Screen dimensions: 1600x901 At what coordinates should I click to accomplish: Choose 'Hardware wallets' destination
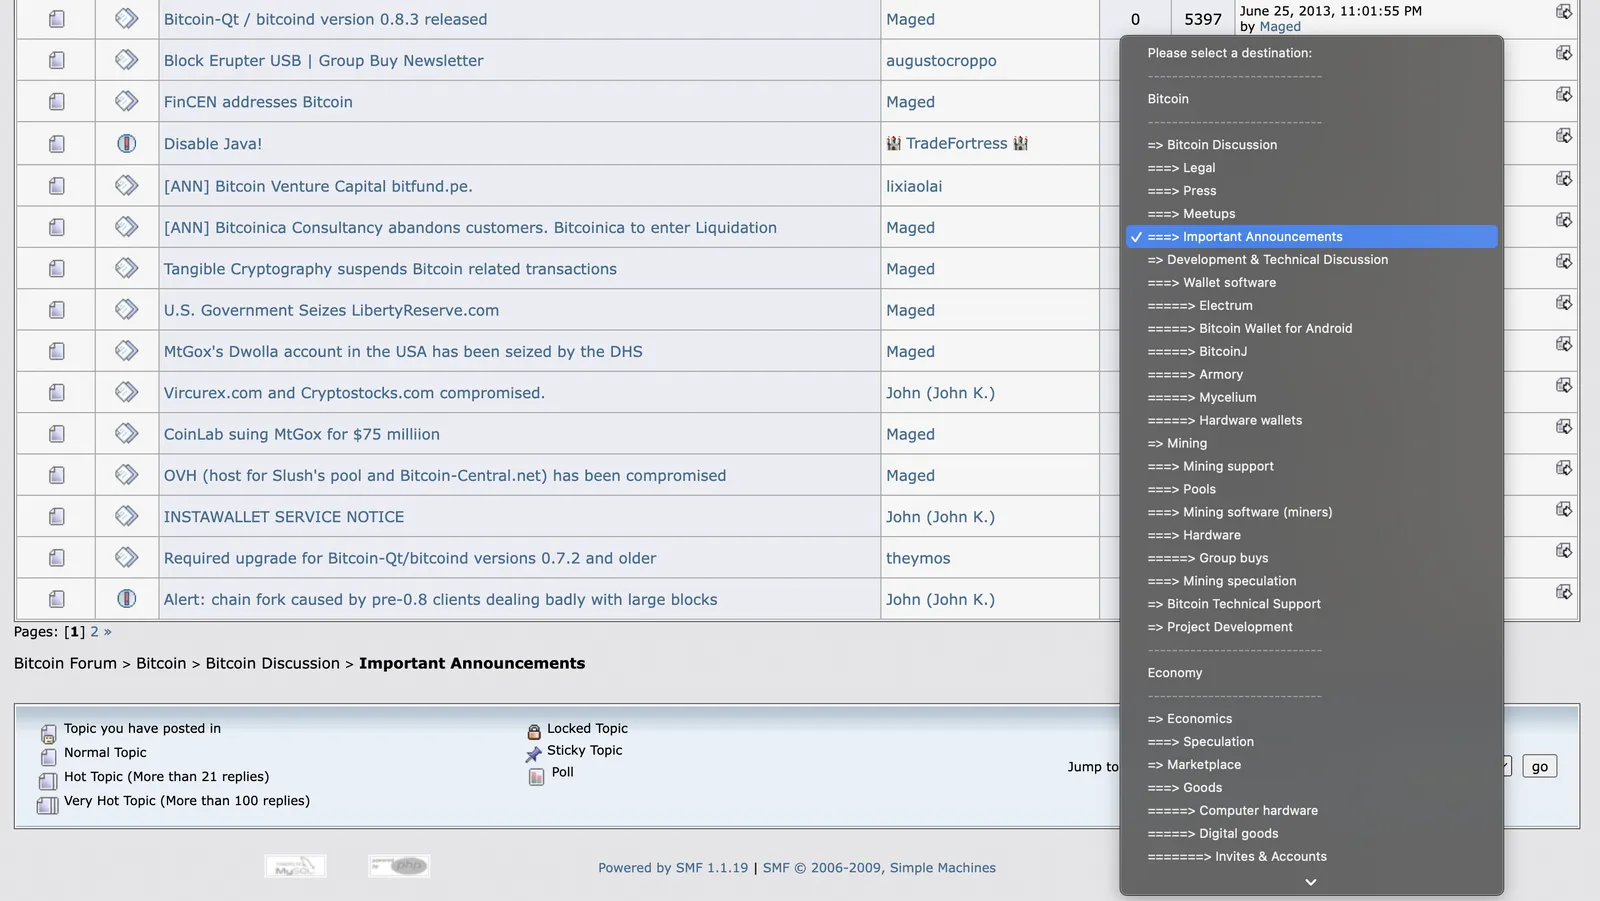click(1311, 421)
